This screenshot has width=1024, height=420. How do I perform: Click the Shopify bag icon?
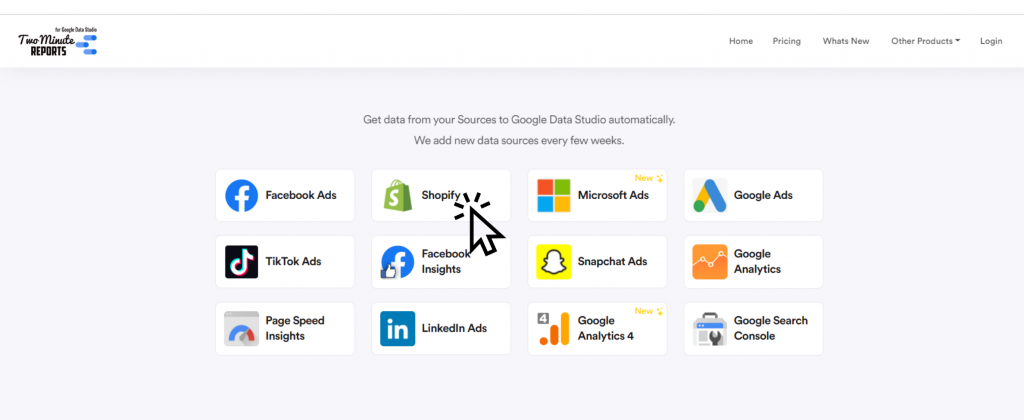pos(398,195)
